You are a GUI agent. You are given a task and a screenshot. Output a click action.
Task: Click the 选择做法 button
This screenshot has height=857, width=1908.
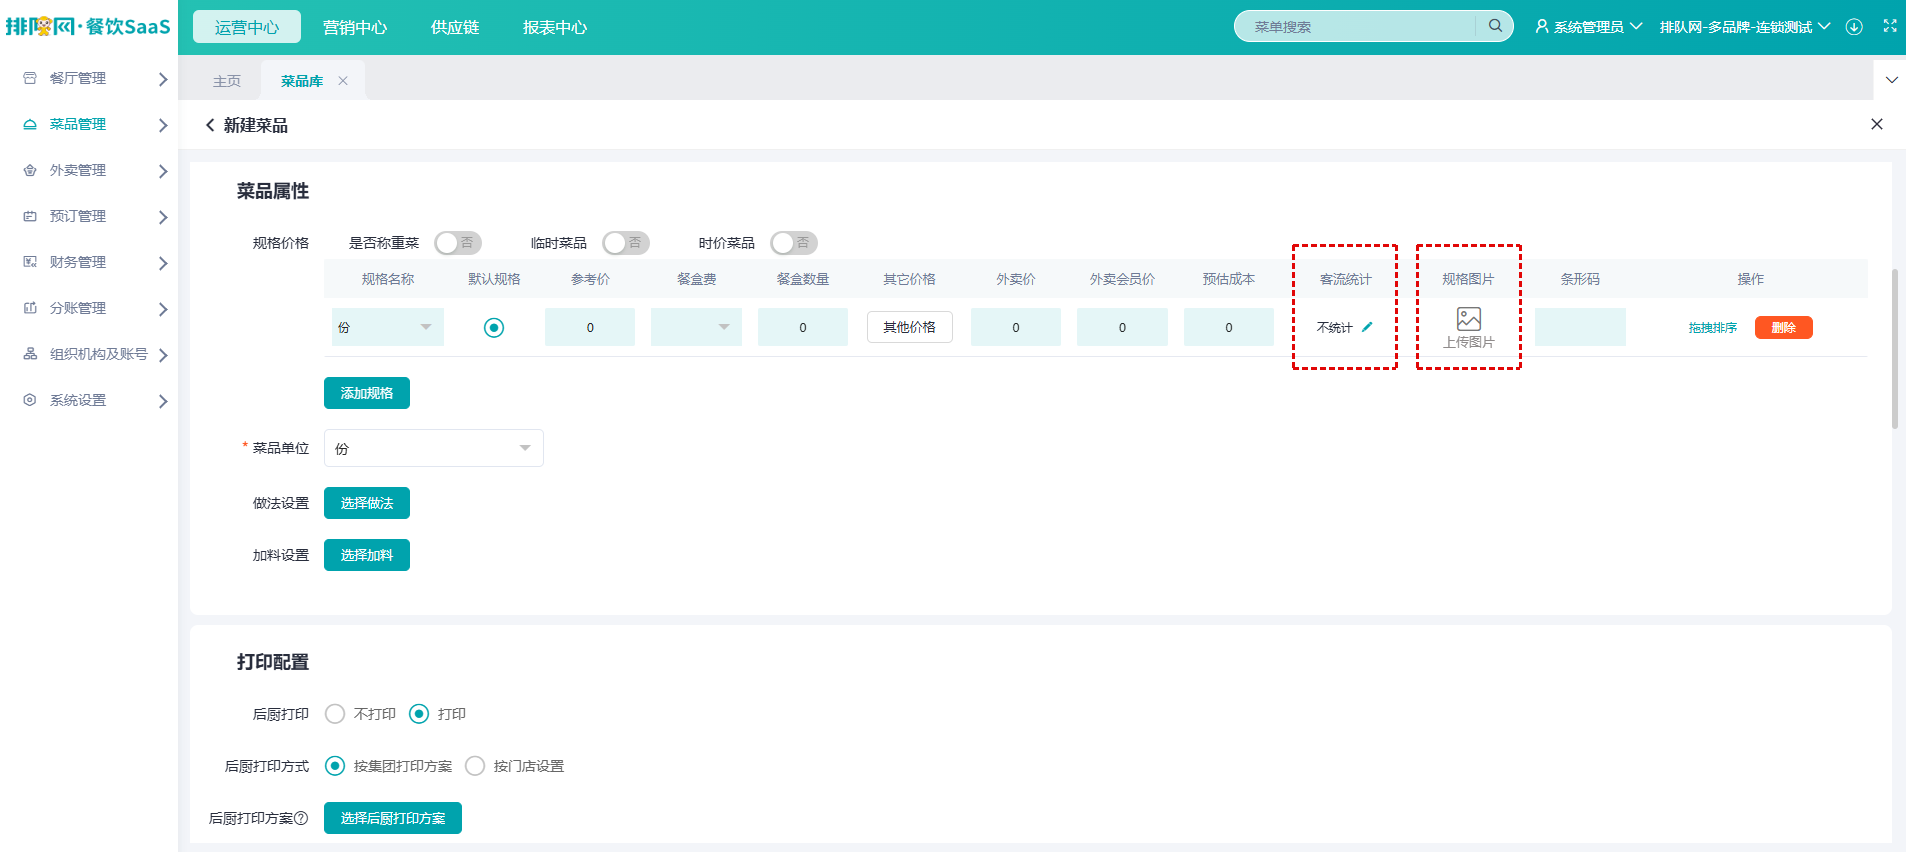(367, 503)
